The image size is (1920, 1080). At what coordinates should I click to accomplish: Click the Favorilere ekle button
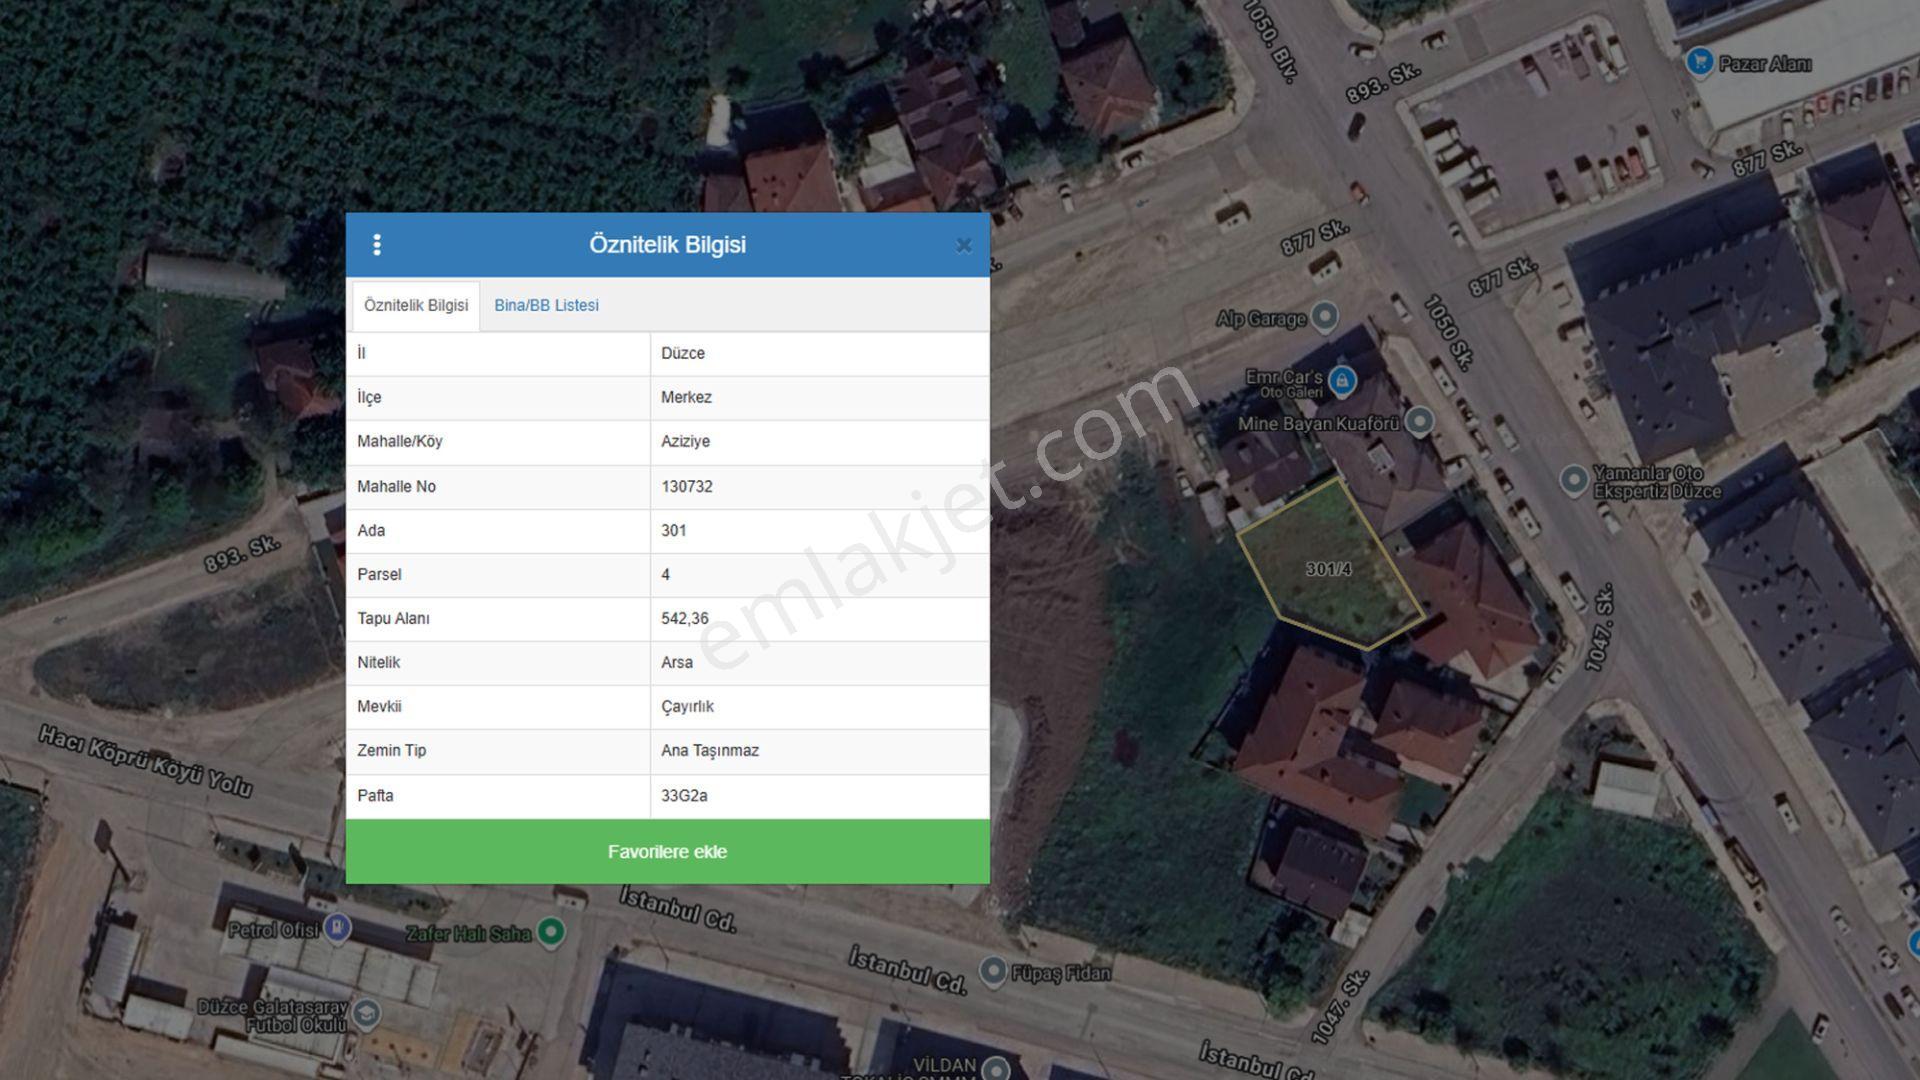point(668,852)
